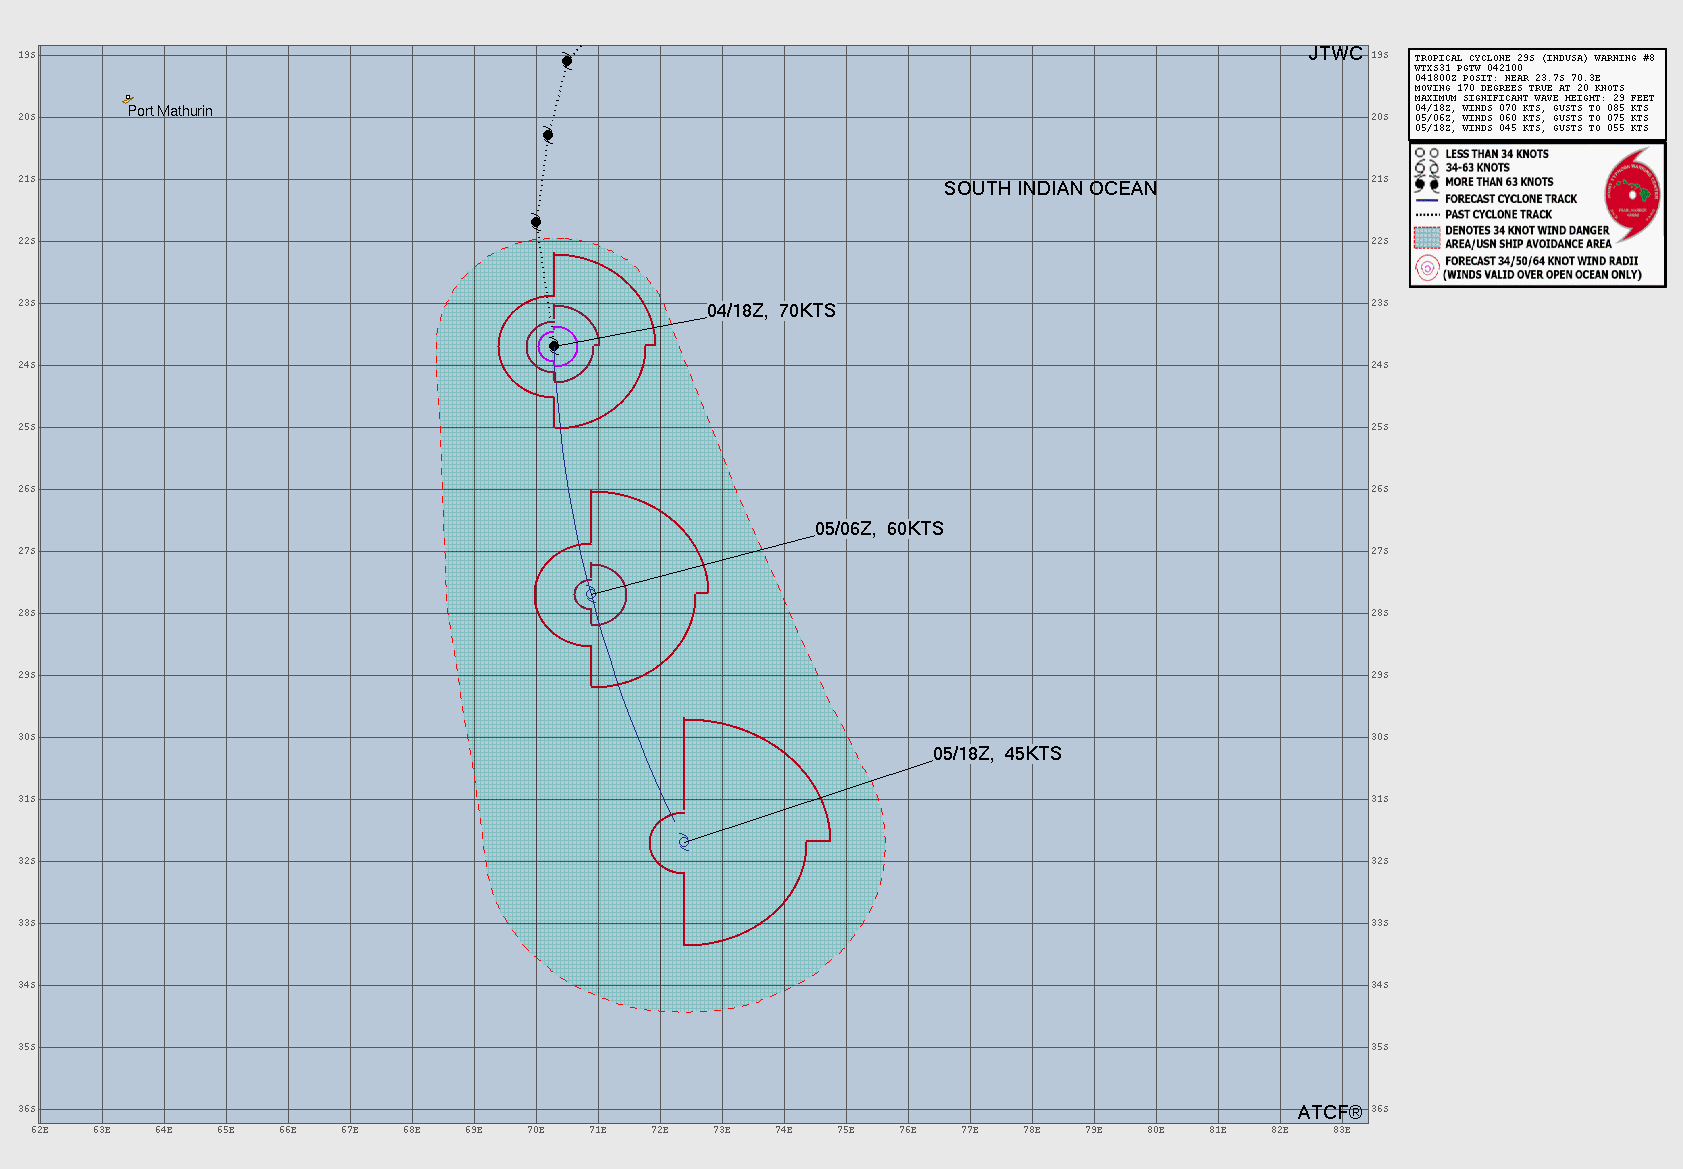Click the 'Past Cyclone Track' legend entry

1498,214
